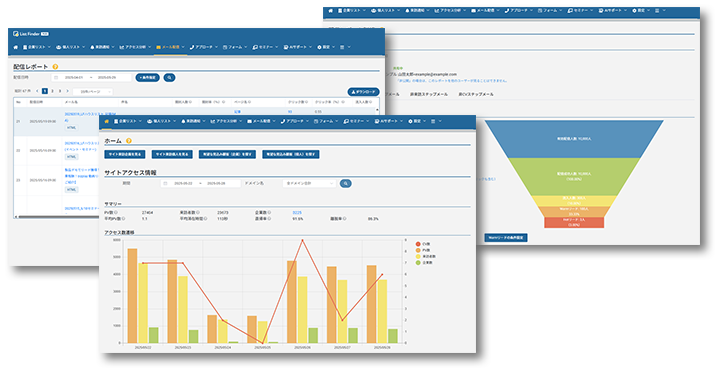Click 期間 date range input in ホーム window
718x368 pixels.
click(201, 184)
